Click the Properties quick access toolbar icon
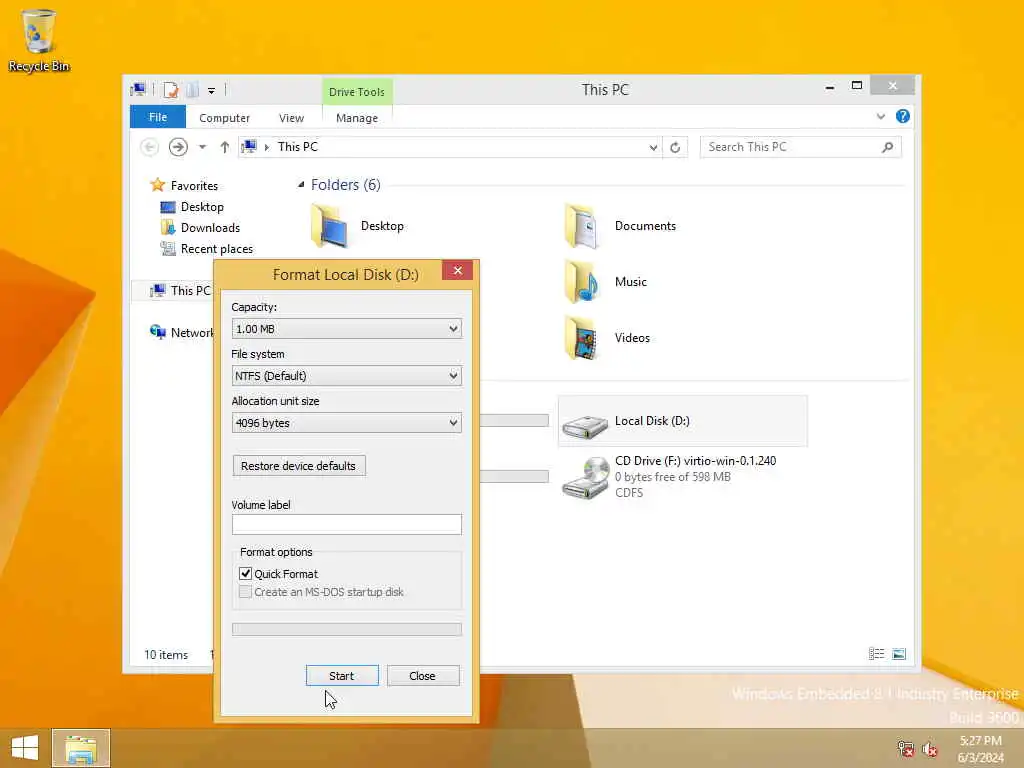Viewport: 1024px width, 768px height. coord(171,90)
